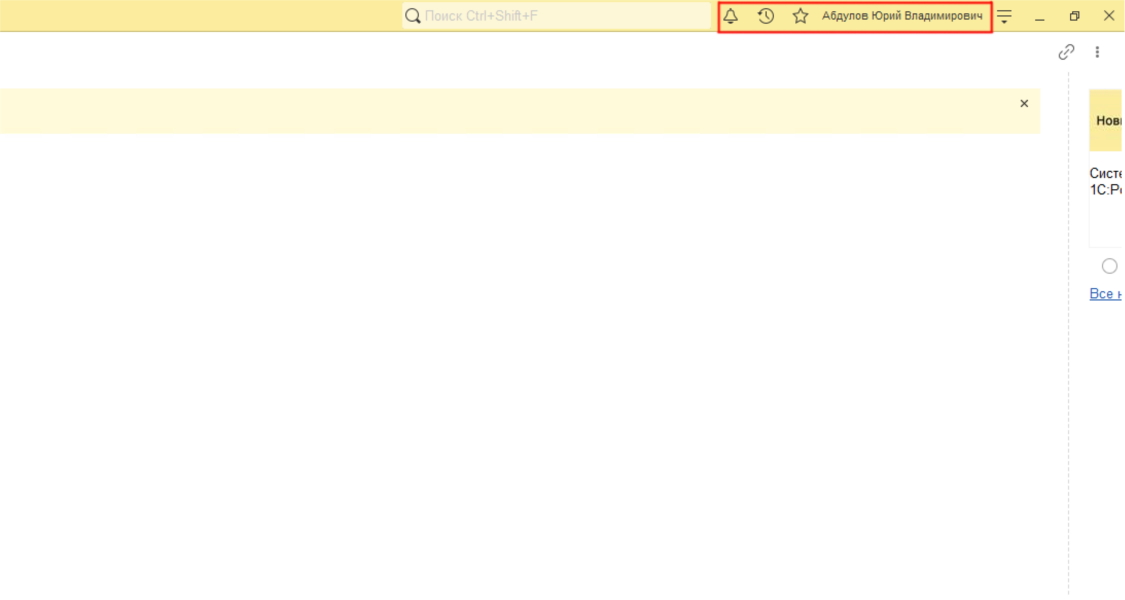
Task: Open the history clock icon
Action: [x=766, y=16]
